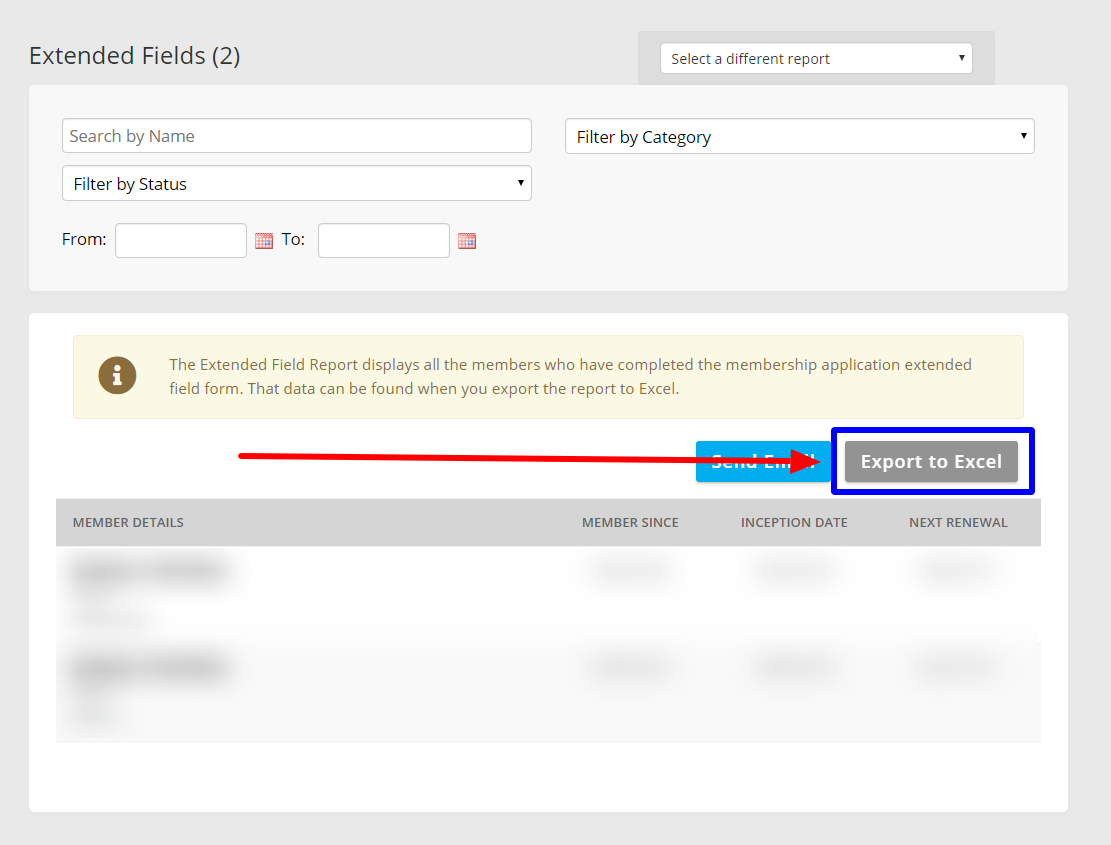Click the first row's Next Renewal value
This screenshot has width=1111, height=845.
click(x=955, y=571)
